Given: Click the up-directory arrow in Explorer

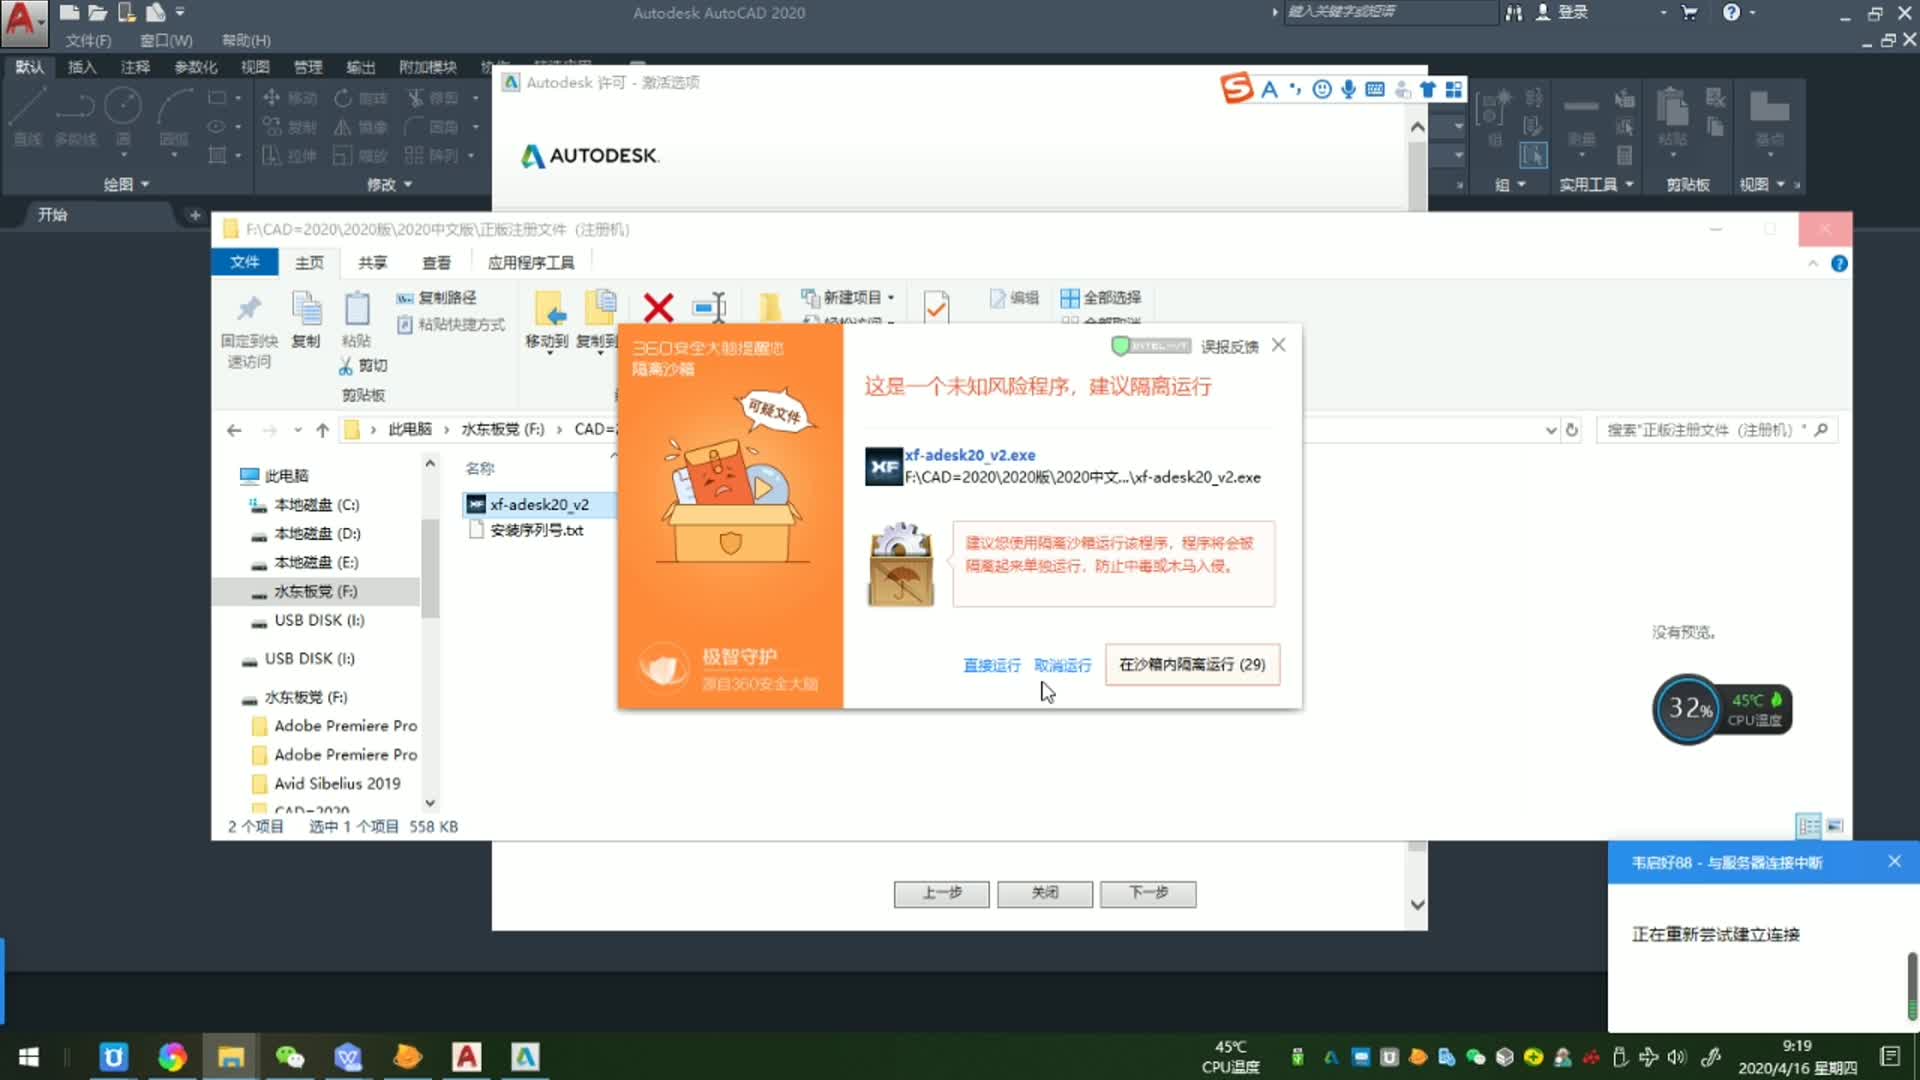Looking at the screenshot, I should coord(322,430).
